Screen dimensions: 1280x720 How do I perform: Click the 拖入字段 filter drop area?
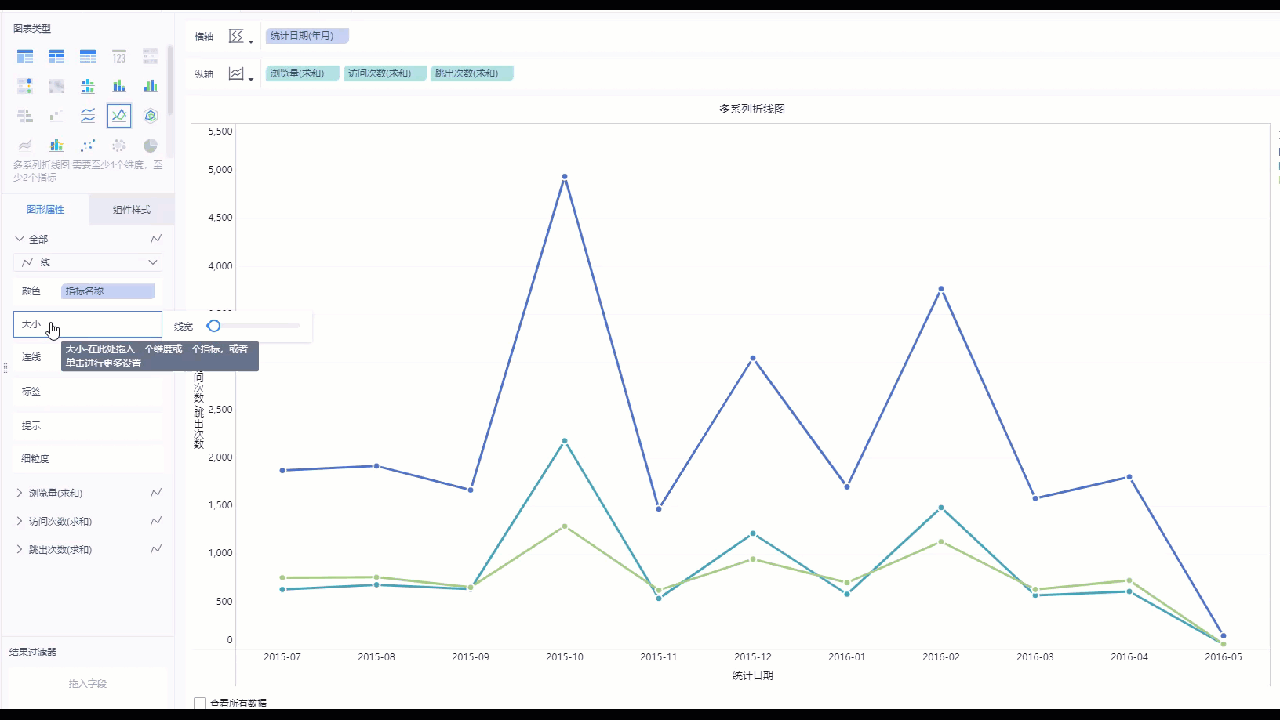pos(88,683)
